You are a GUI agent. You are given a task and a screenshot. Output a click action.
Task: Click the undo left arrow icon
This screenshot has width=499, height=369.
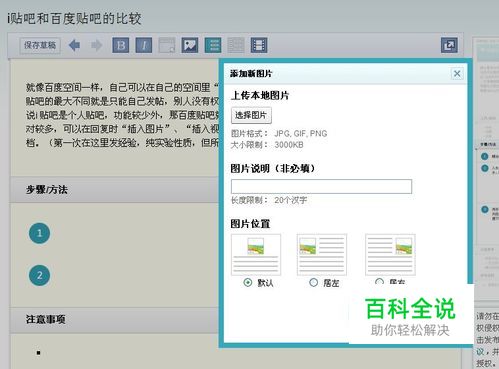coord(74,45)
